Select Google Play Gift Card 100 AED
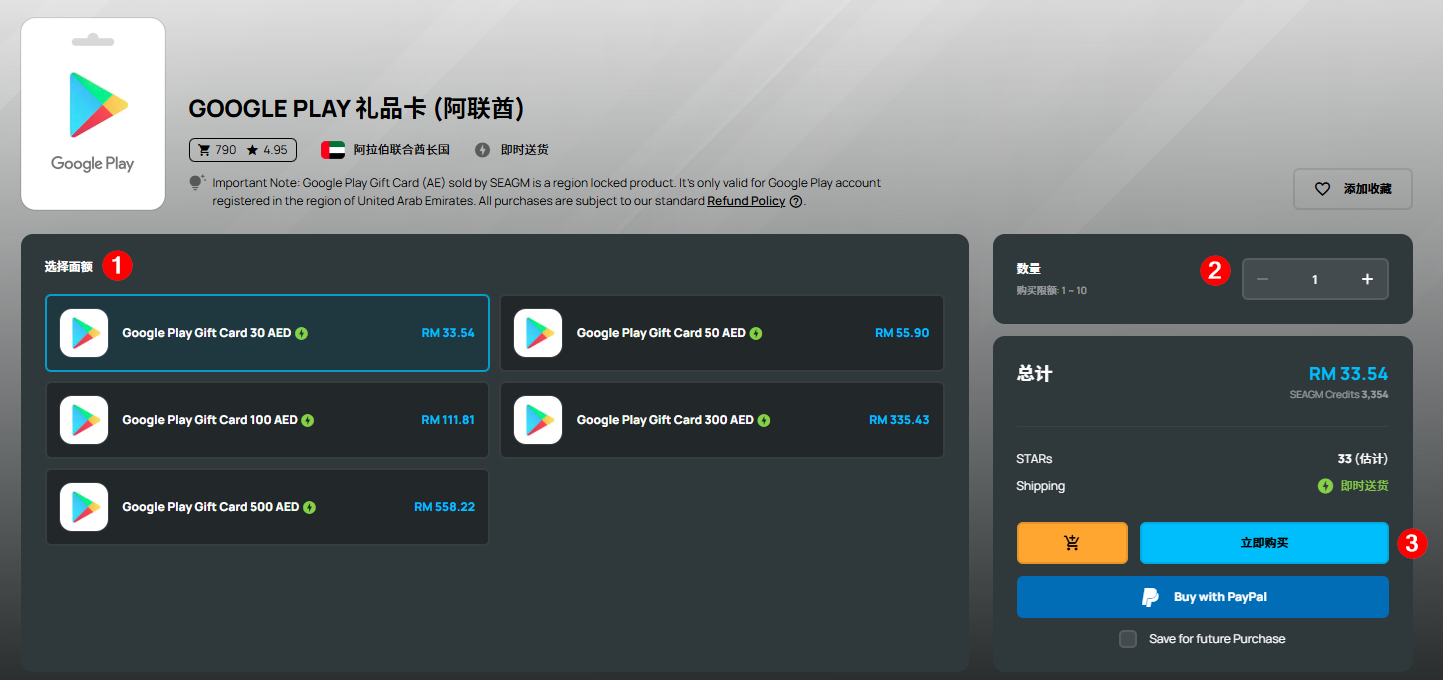This screenshot has height=680, width=1443. coord(267,420)
